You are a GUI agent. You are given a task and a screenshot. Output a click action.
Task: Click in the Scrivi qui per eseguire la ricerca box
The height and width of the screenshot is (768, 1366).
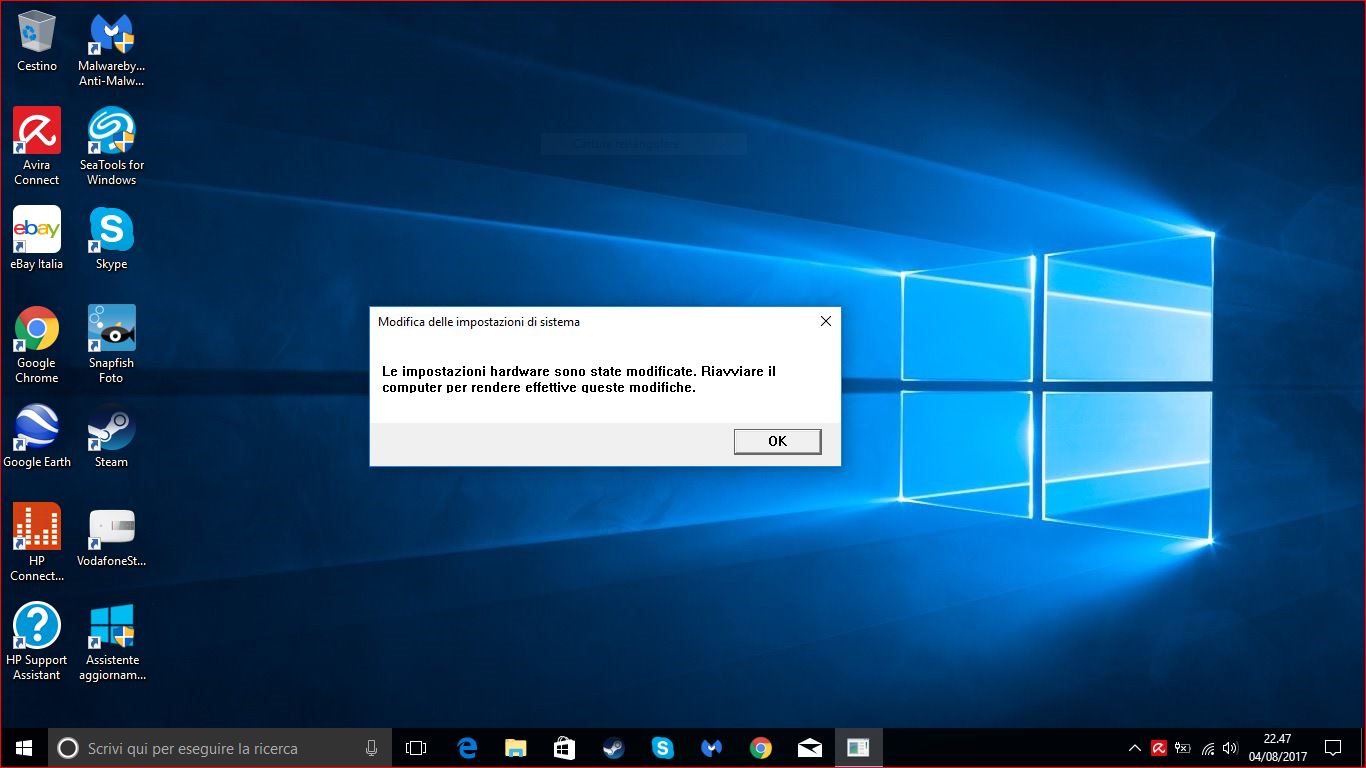tap(218, 748)
